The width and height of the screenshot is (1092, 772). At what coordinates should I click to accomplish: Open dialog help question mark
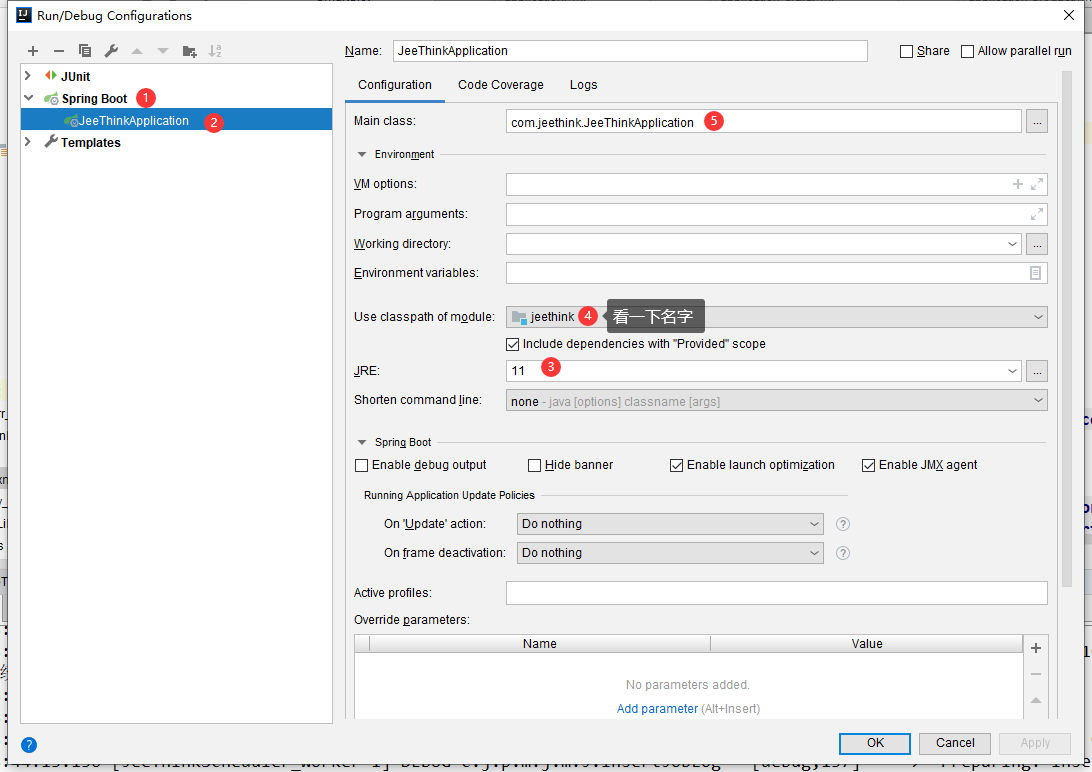(x=29, y=745)
